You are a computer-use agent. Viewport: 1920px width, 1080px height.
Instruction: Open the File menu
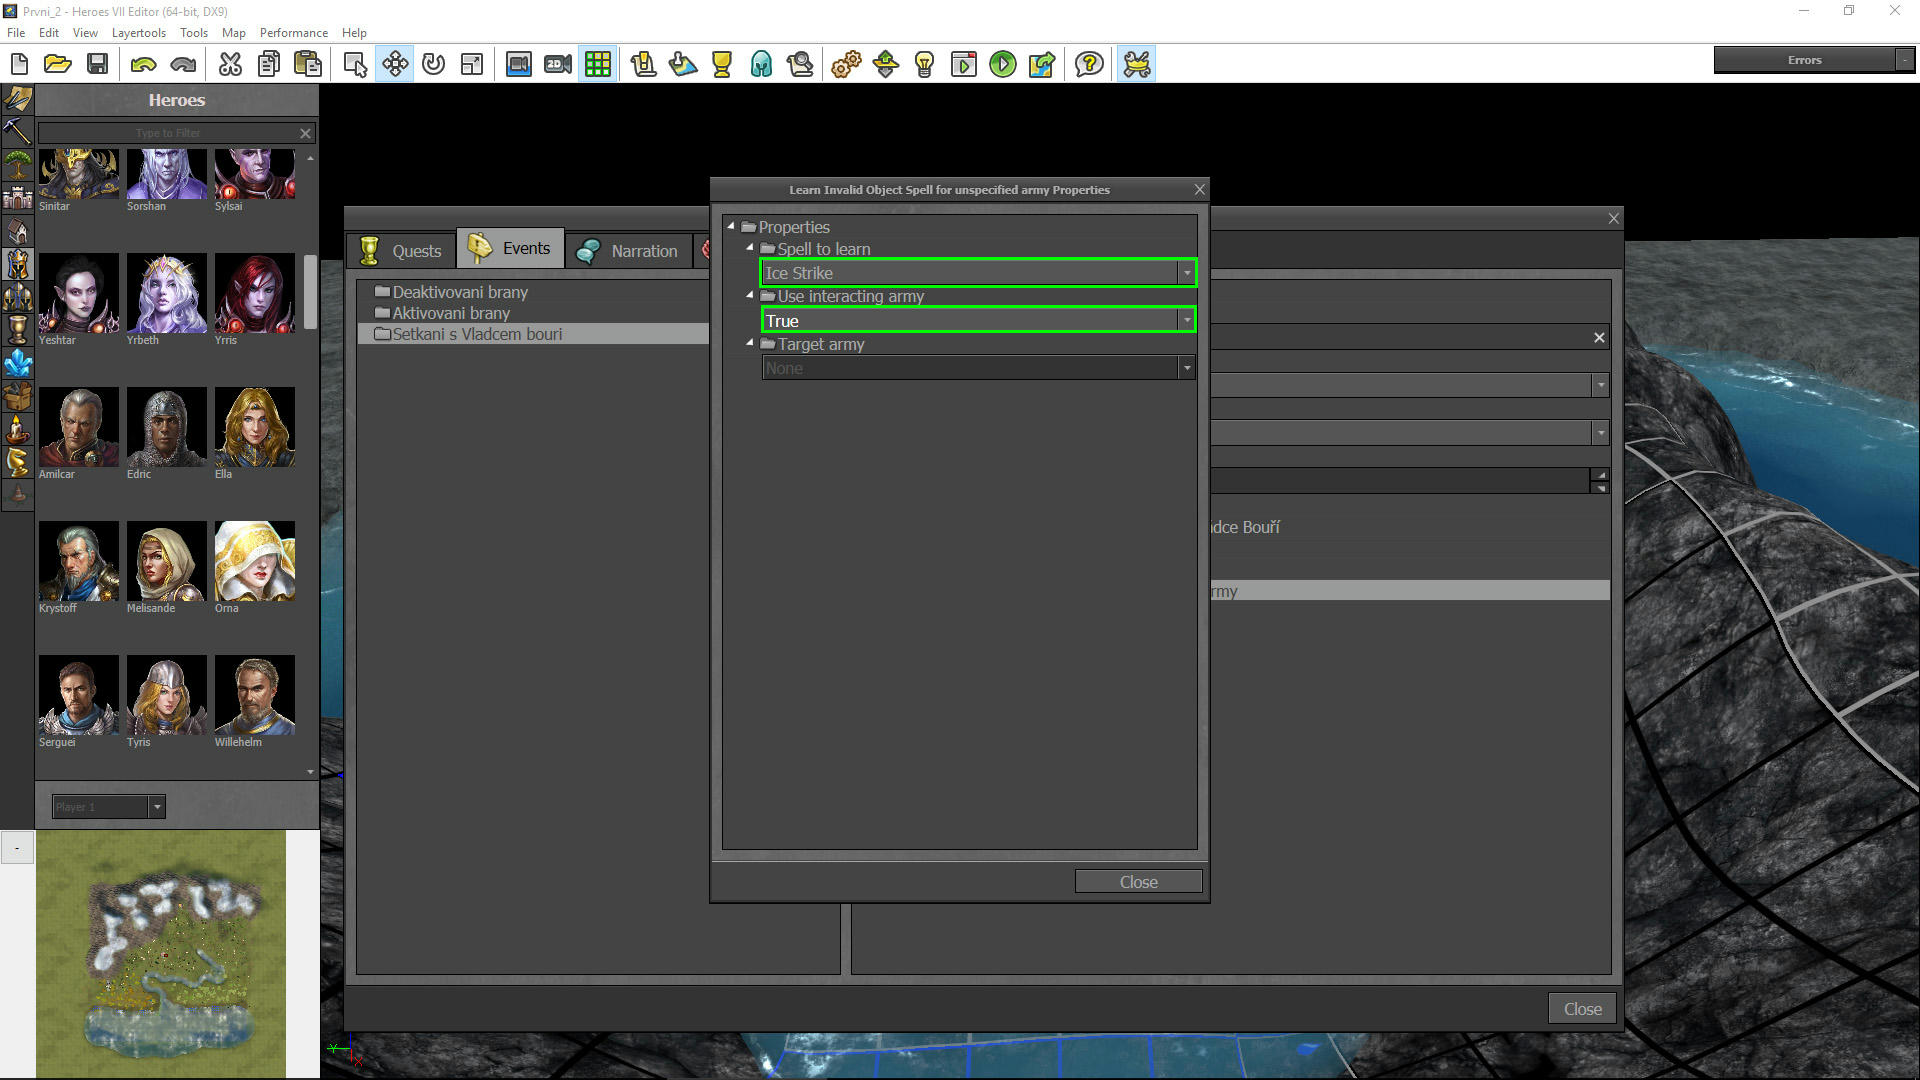click(16, 32)
